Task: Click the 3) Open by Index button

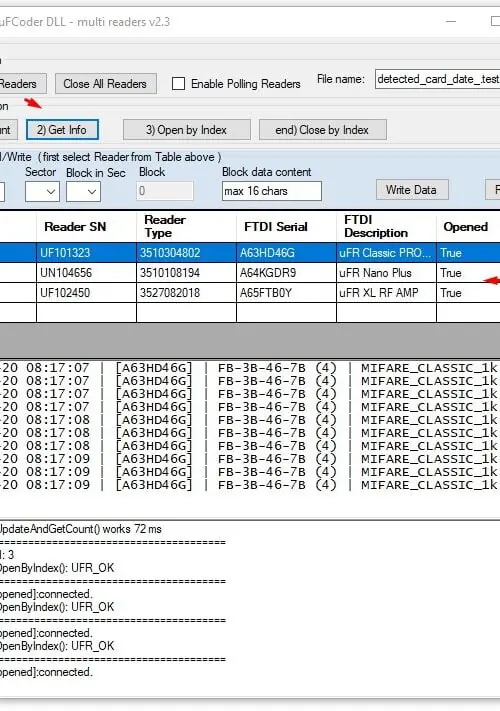Action: point(186,130)
